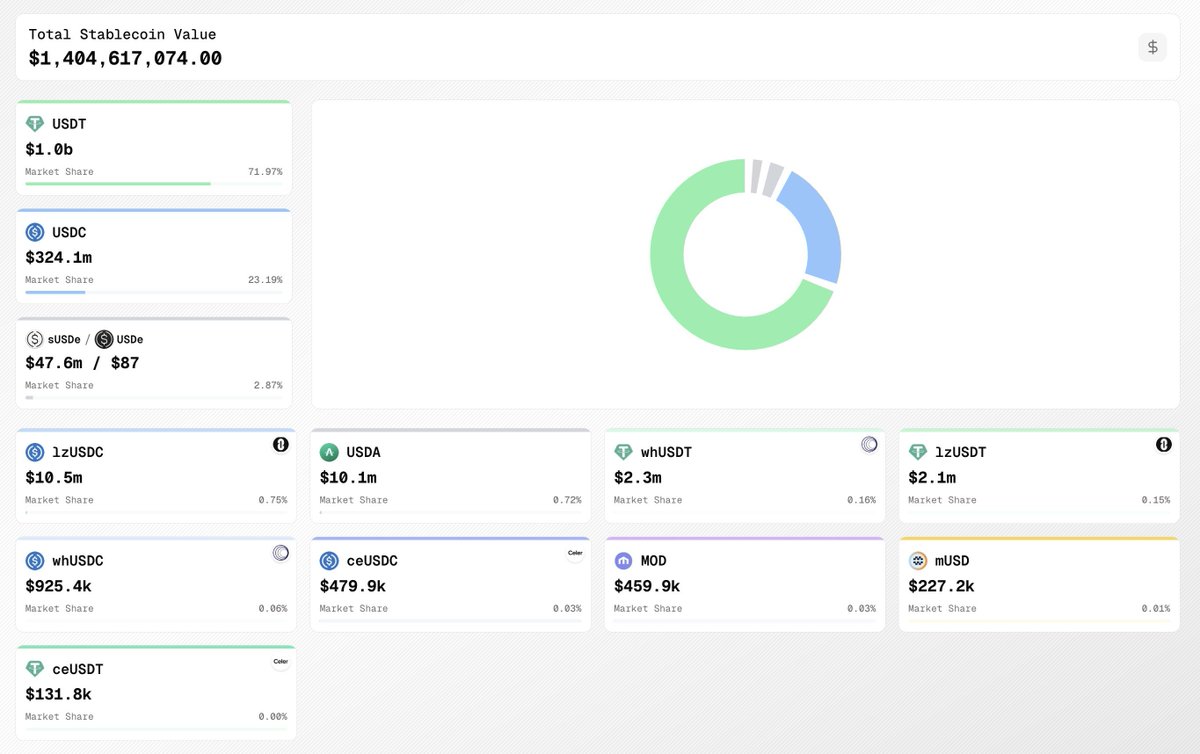The image size is (1200, 754).
Task: Click the whUSDC card title text
Action: coord(78,561)
